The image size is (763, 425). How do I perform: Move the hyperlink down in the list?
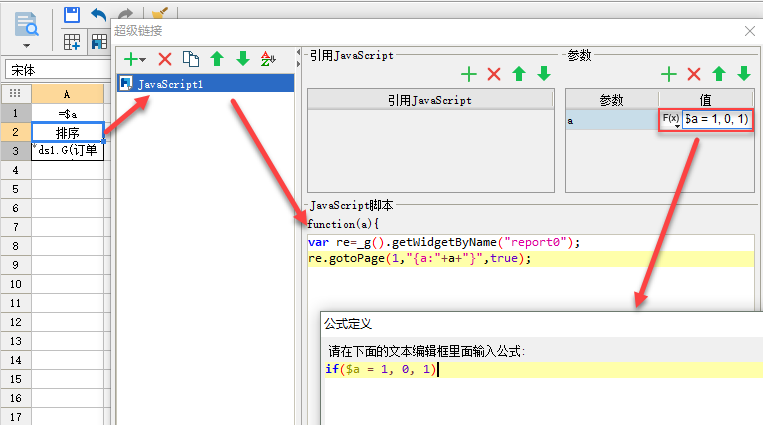point(243,59)
